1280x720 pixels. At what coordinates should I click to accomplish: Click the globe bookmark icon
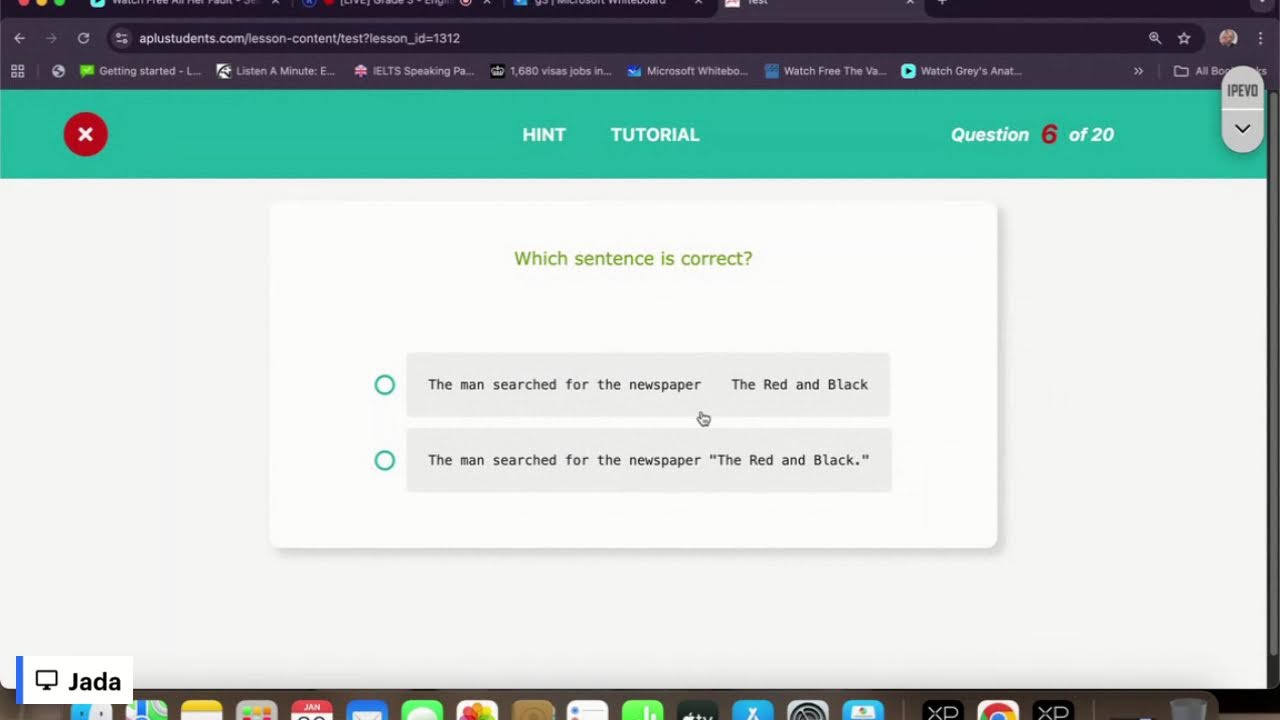[x=58, y=71]
